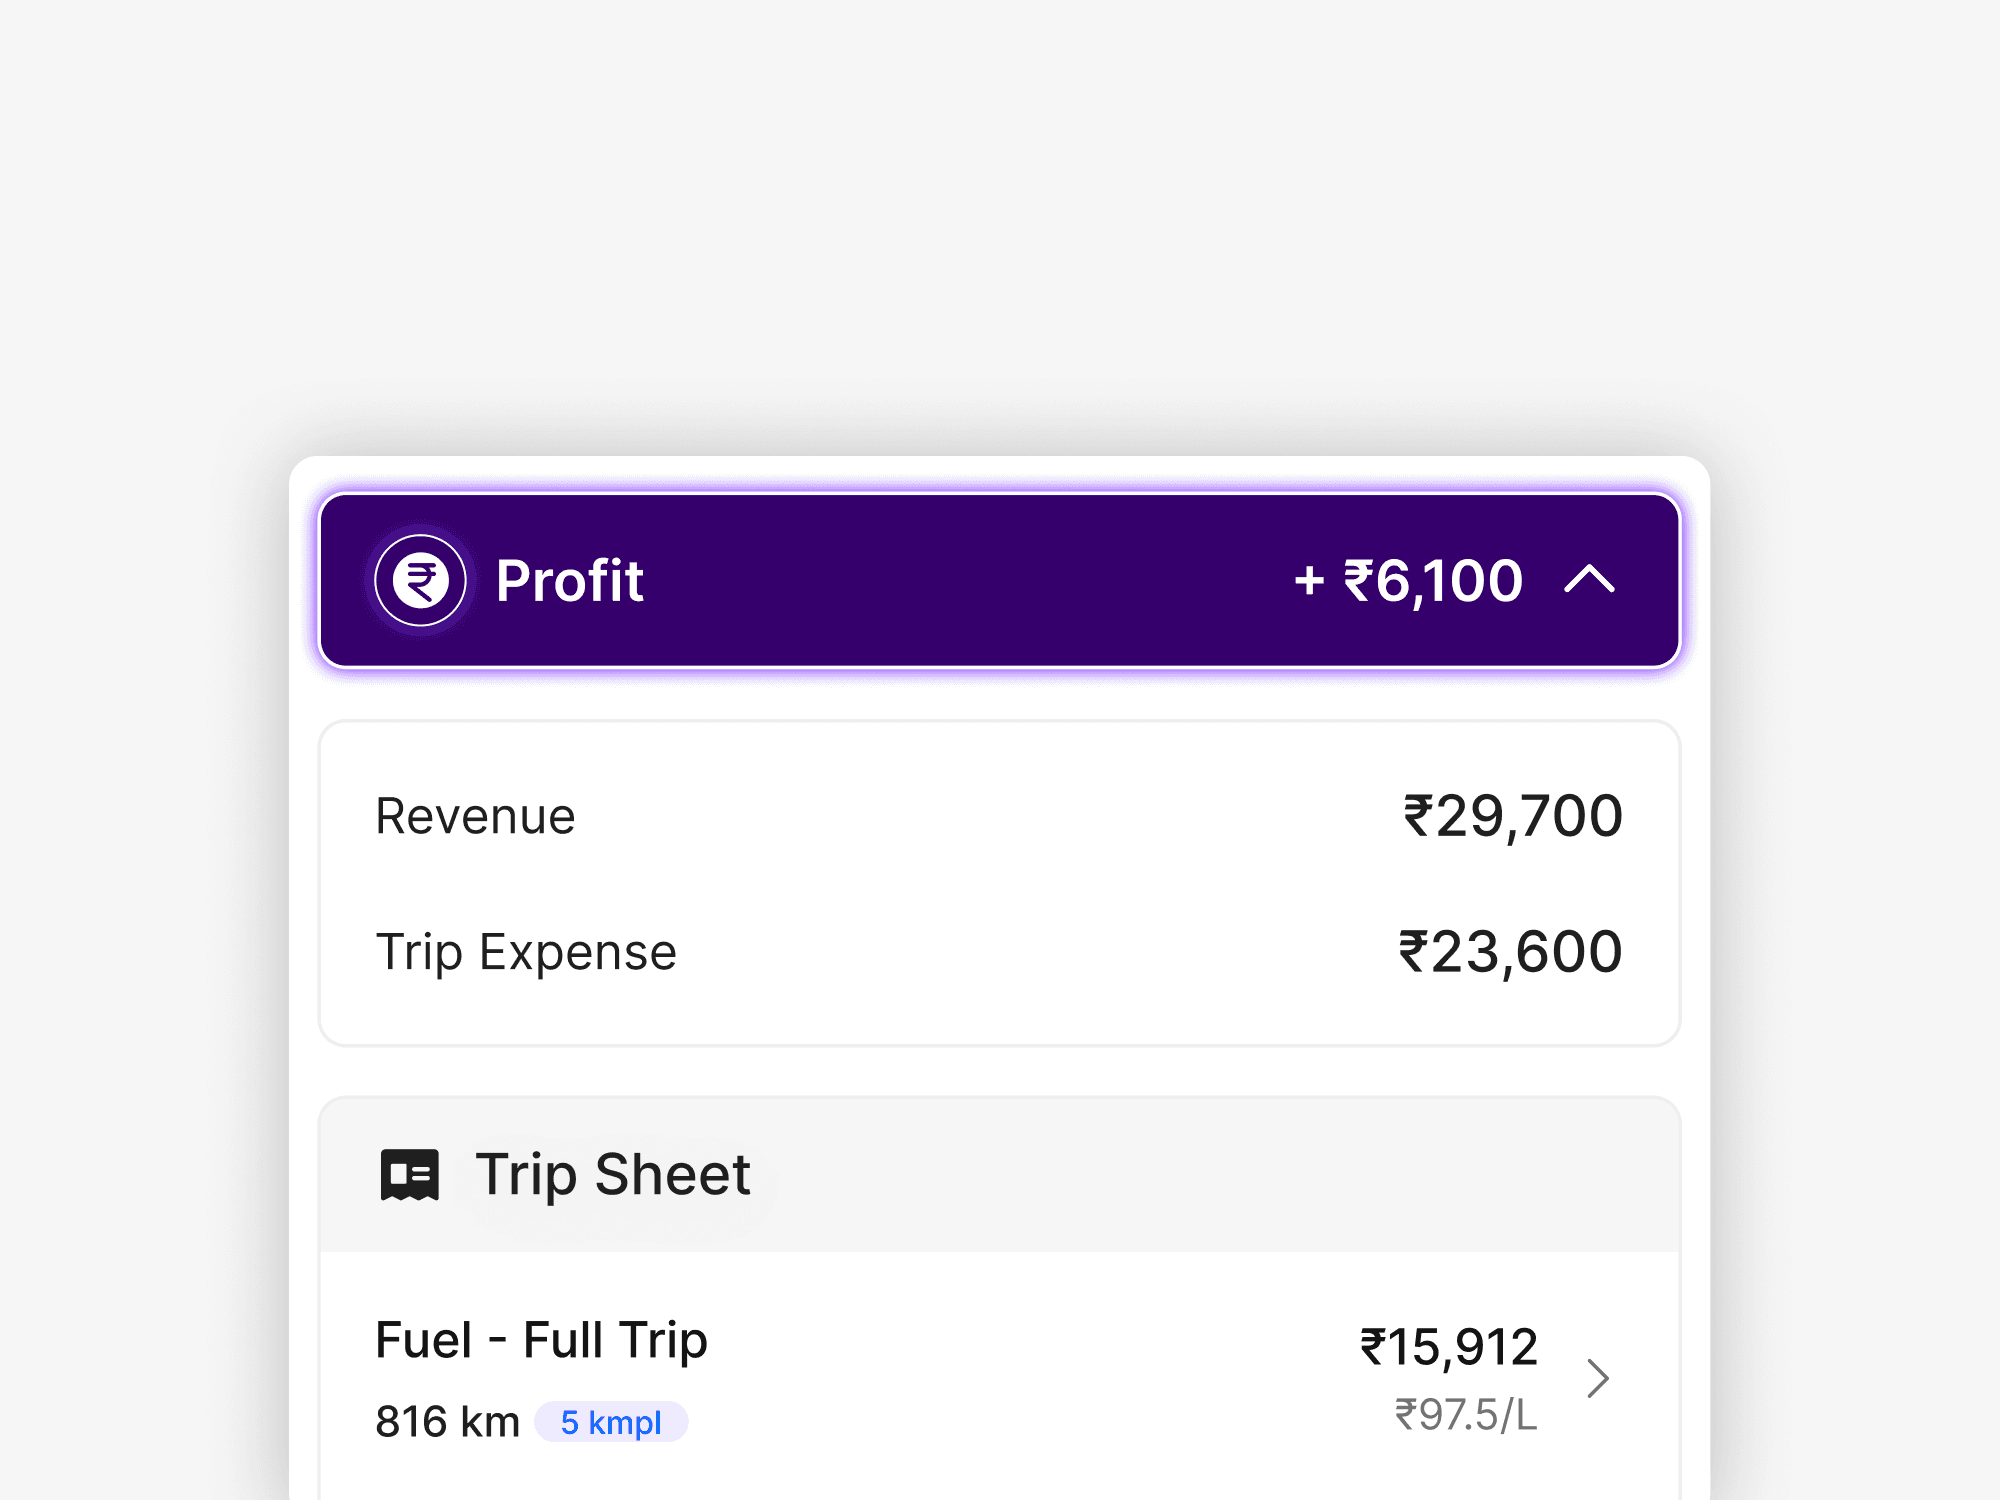Open the Fuel - Full Trip entry
This screenshot has height=1500, width=2000.
pyautogui.click(x=541, y=1340)
